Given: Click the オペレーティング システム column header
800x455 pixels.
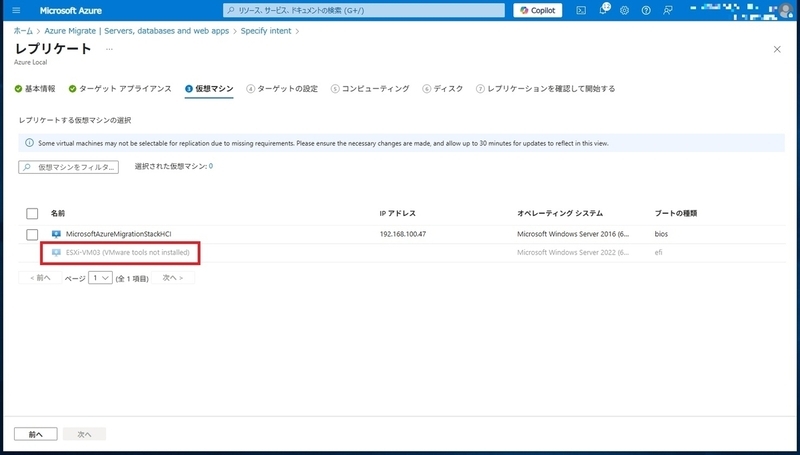Looking at the screenshot, I should pos(560,213).
